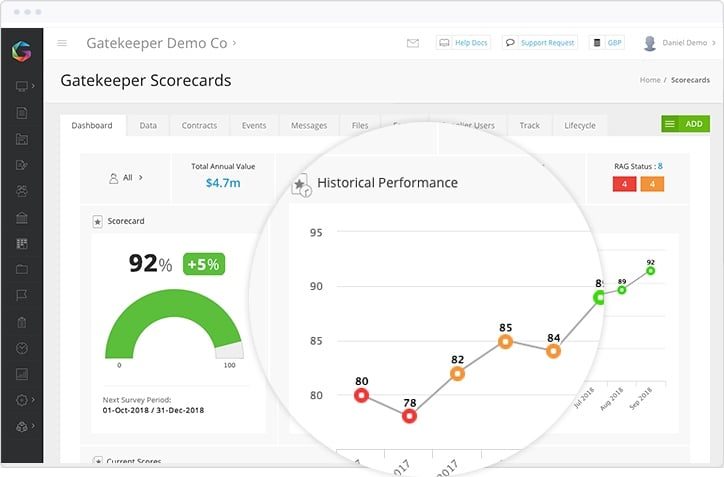Switch to the Events tab
724x477 pixels.
pos(254,125)
